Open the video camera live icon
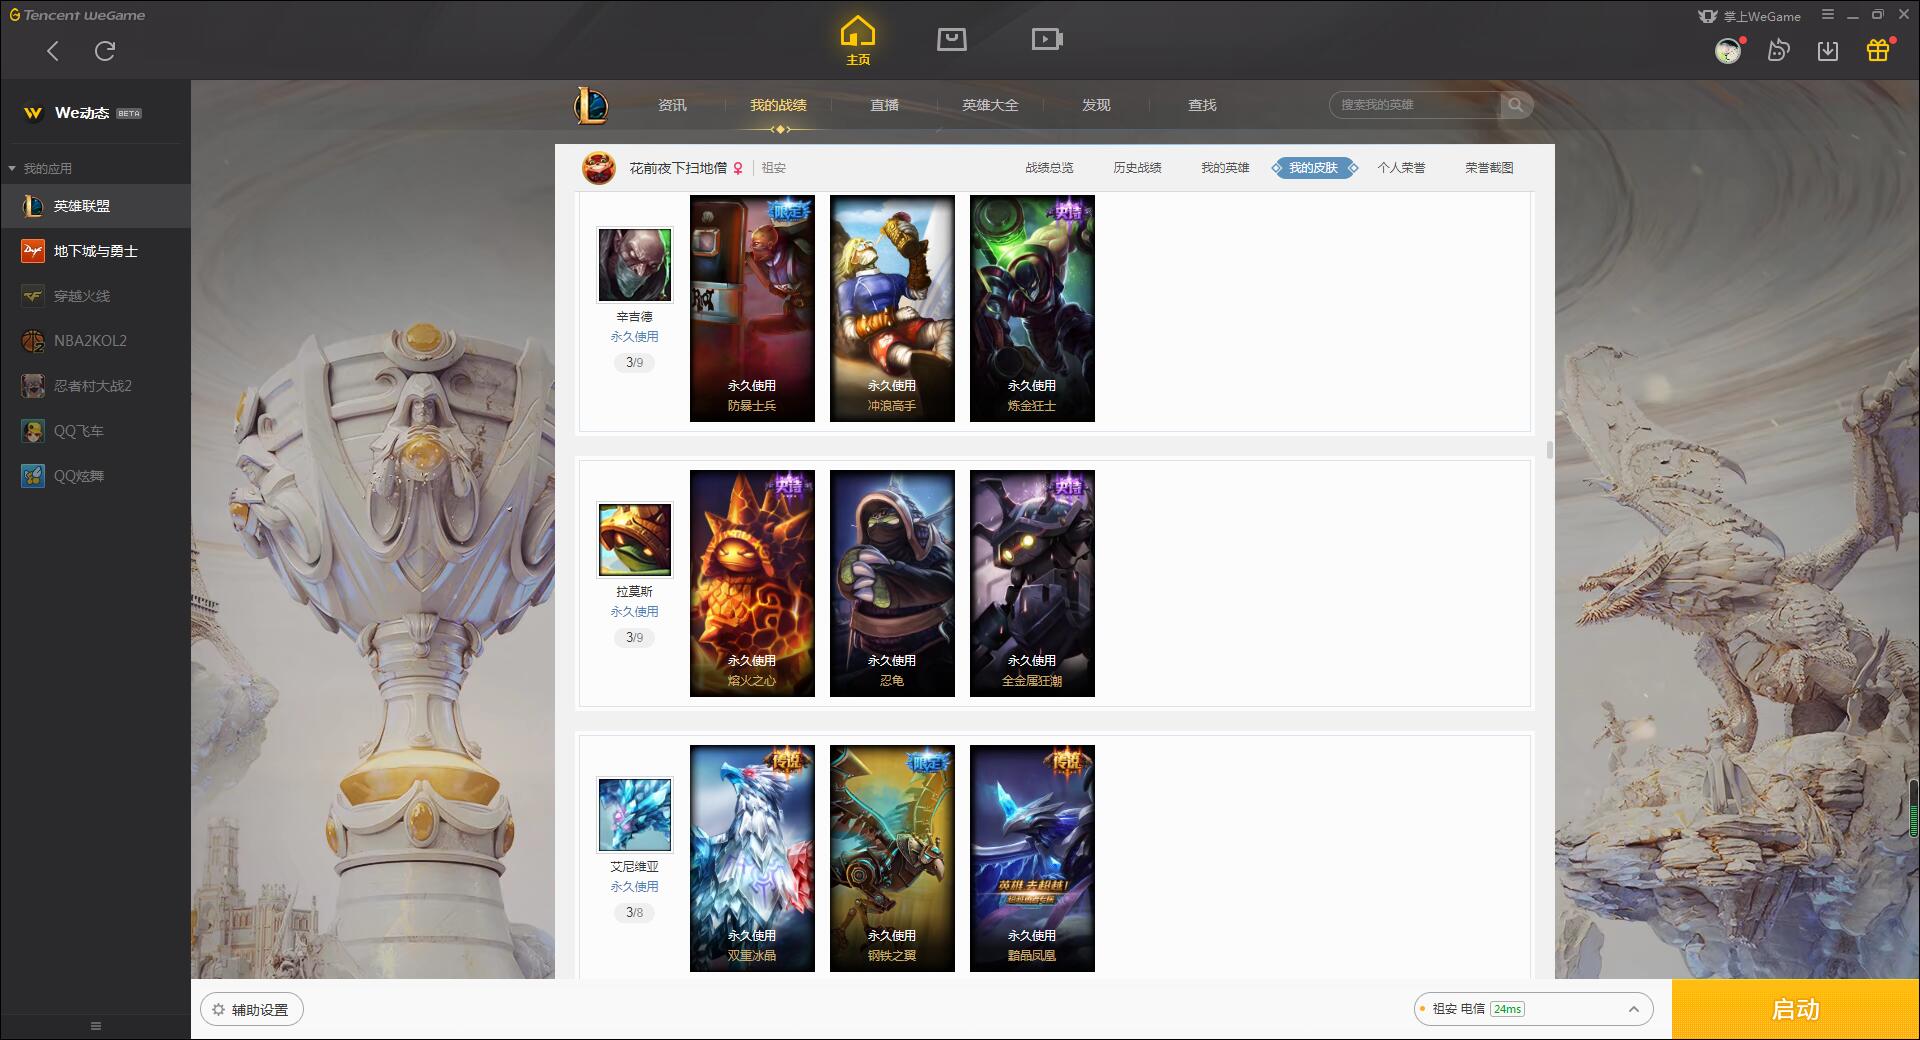The width and height of the screenshot is (1920, 1040). click(1047, 39)
